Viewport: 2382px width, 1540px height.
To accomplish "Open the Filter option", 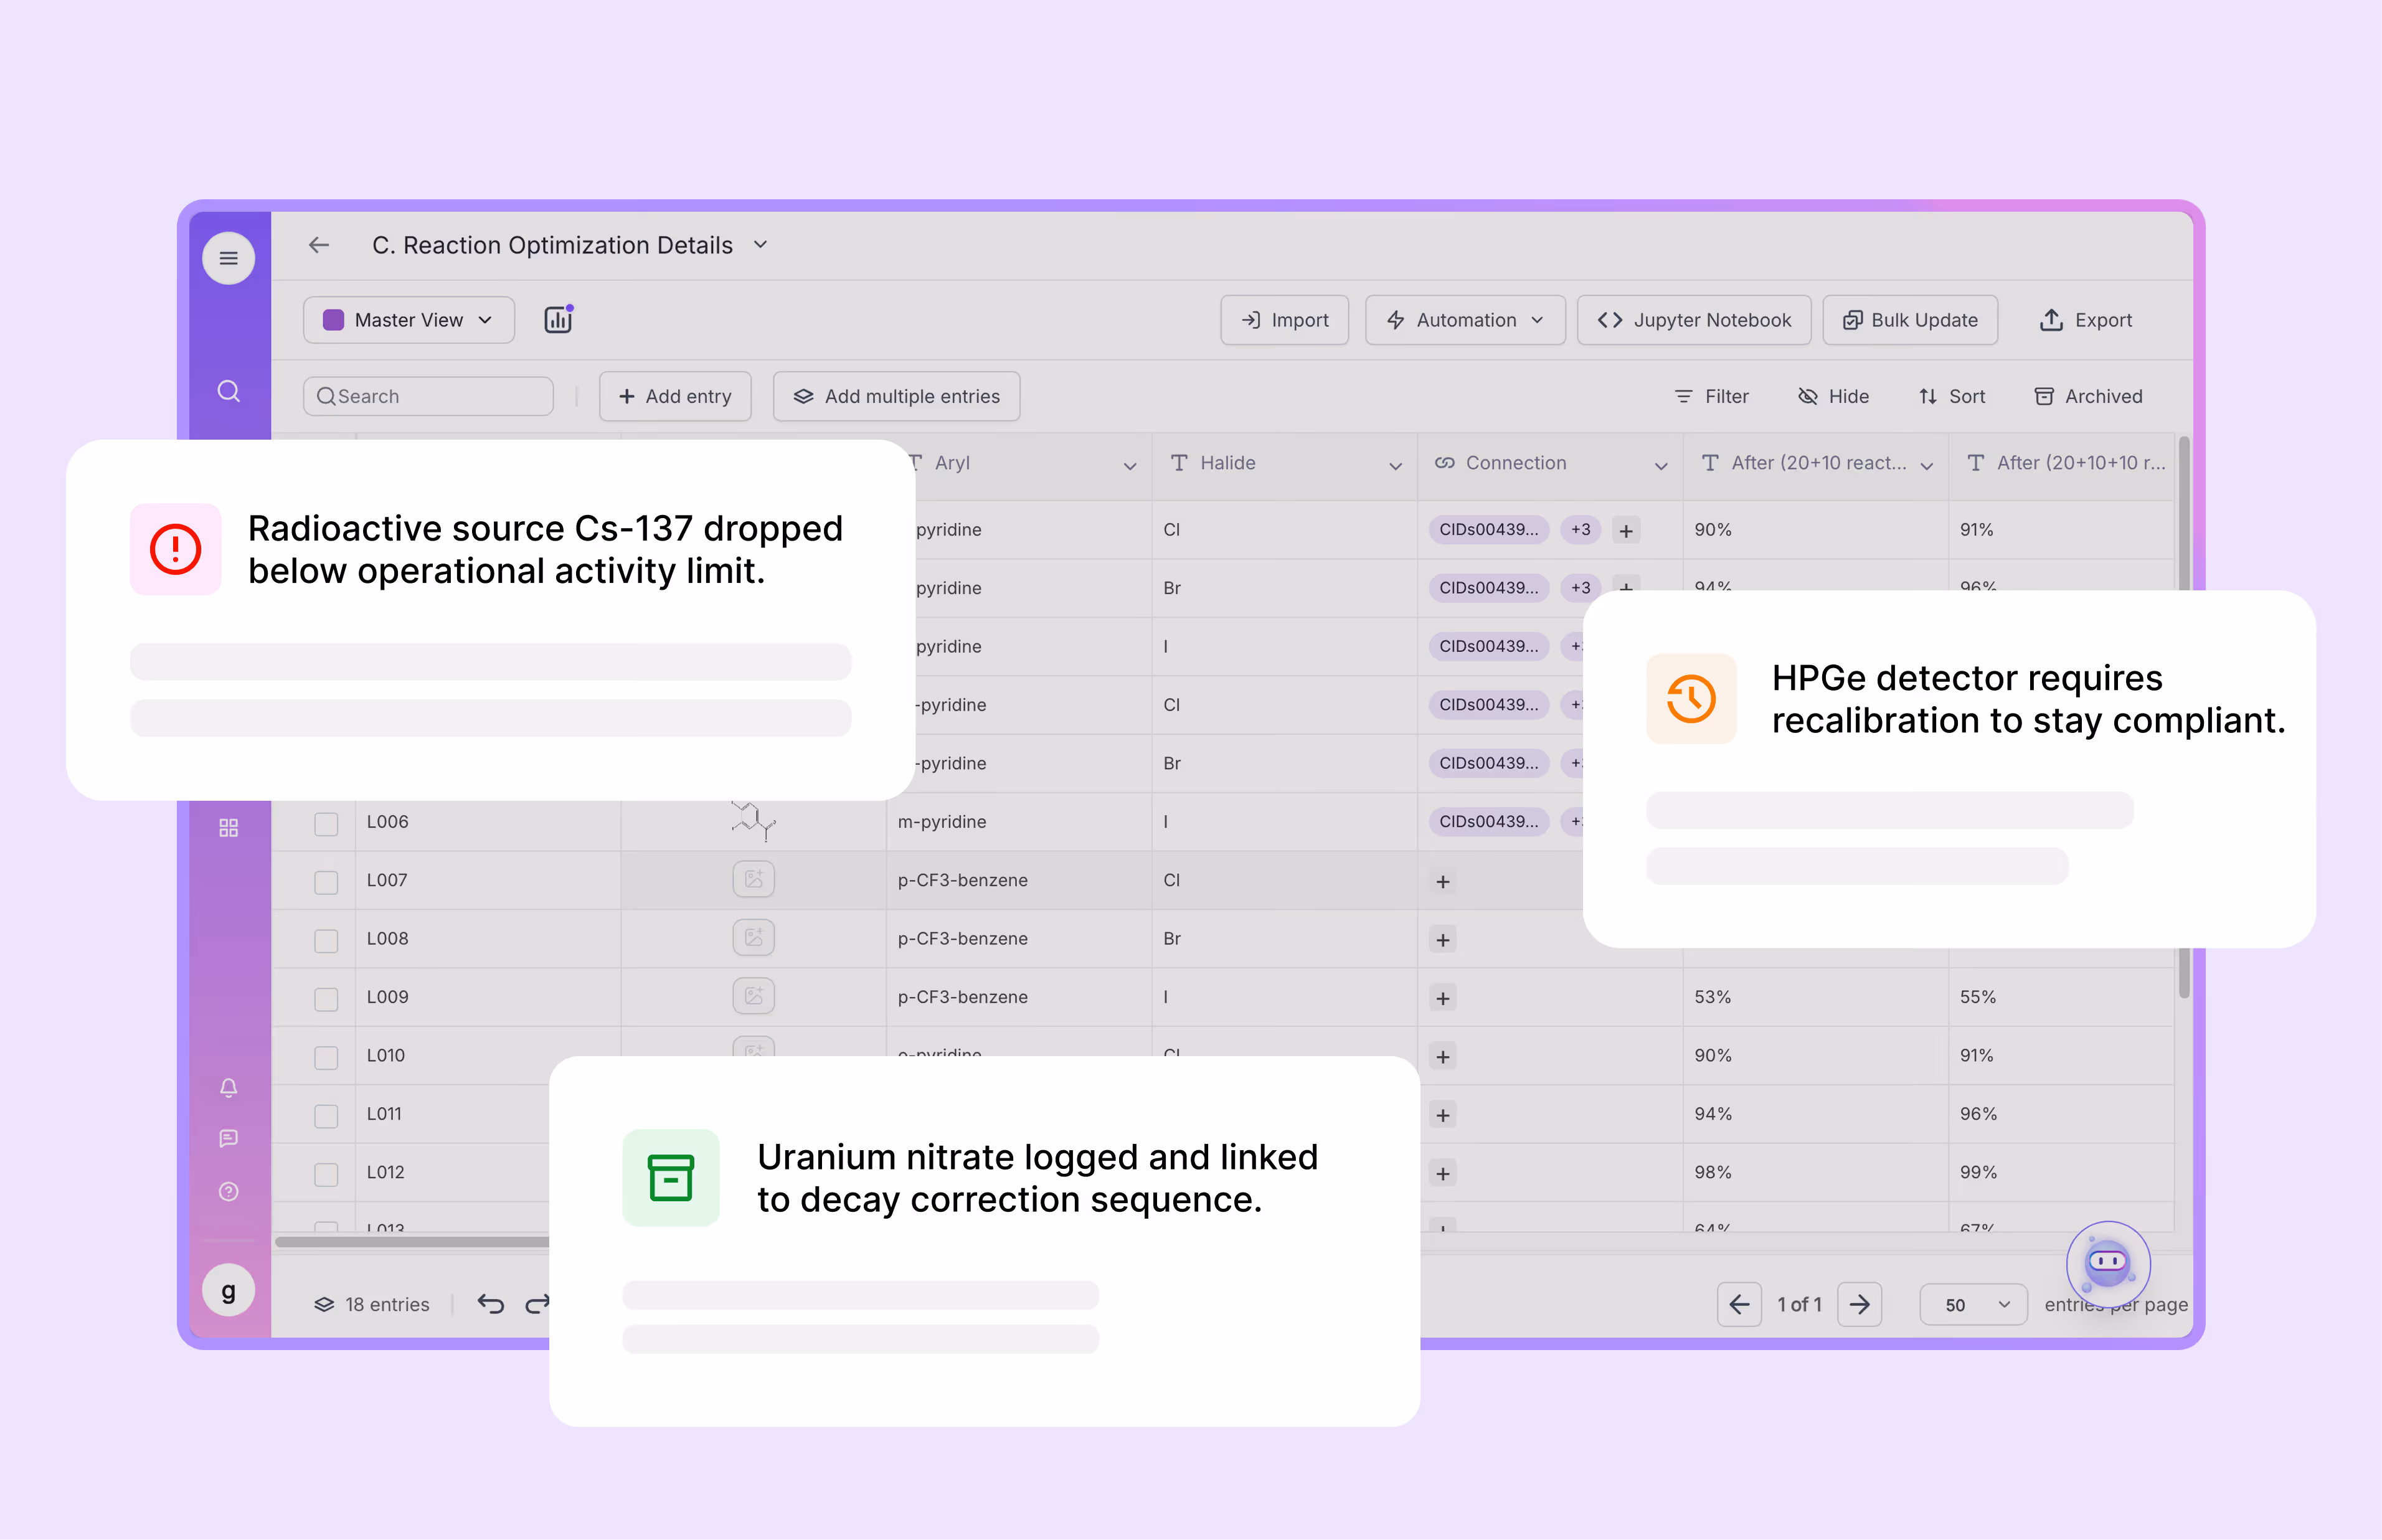I will [1711, 396].
